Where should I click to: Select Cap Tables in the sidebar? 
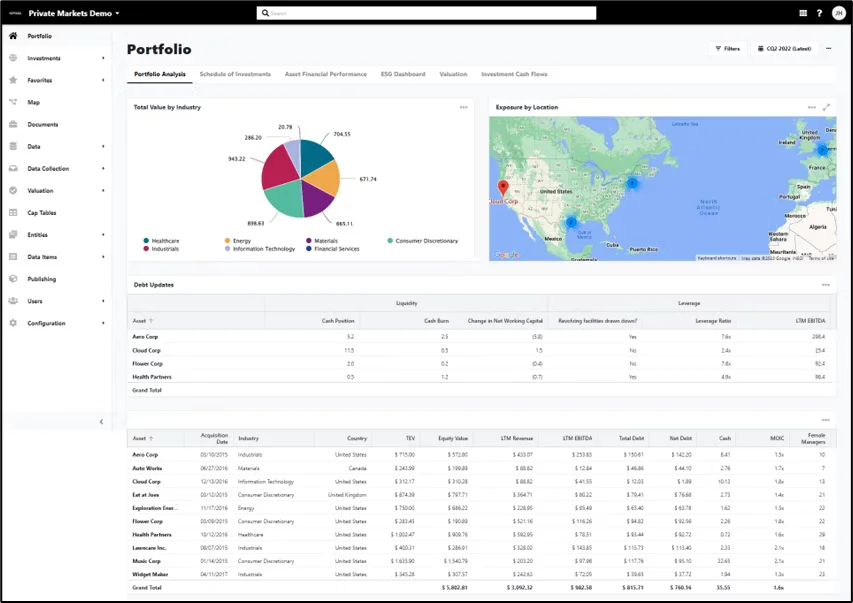tap(45, 212)
